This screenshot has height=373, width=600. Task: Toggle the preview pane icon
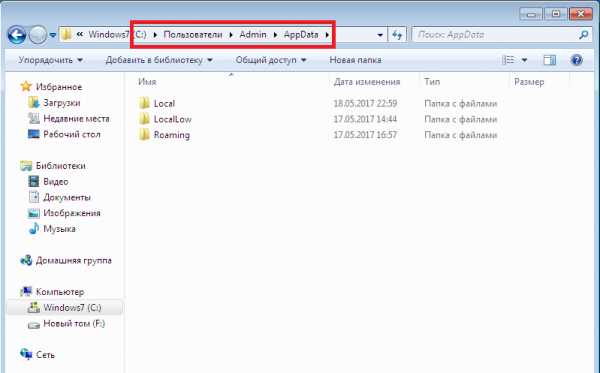coord(549,60)
